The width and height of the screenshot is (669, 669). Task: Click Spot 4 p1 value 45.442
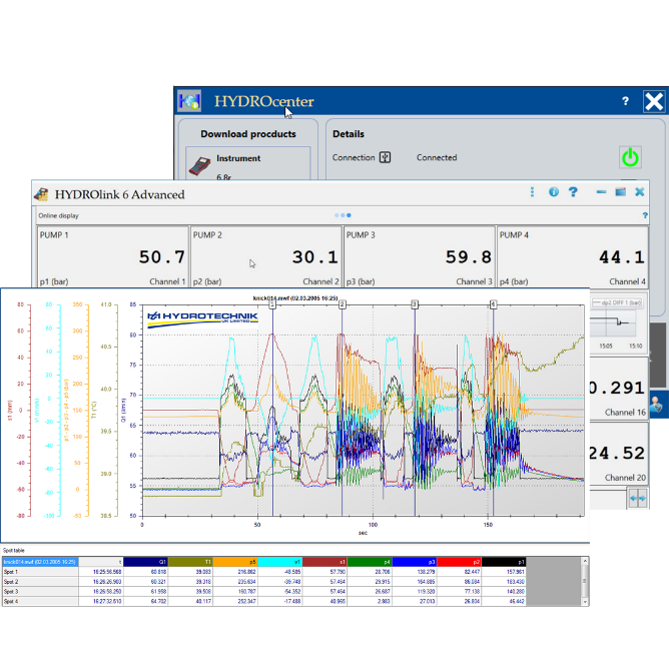516,601
